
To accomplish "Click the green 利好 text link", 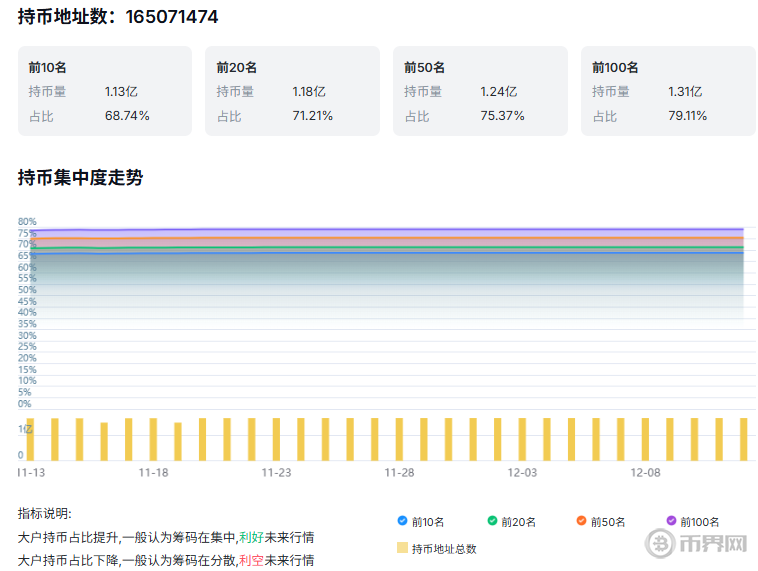I will tap(251, 537).
